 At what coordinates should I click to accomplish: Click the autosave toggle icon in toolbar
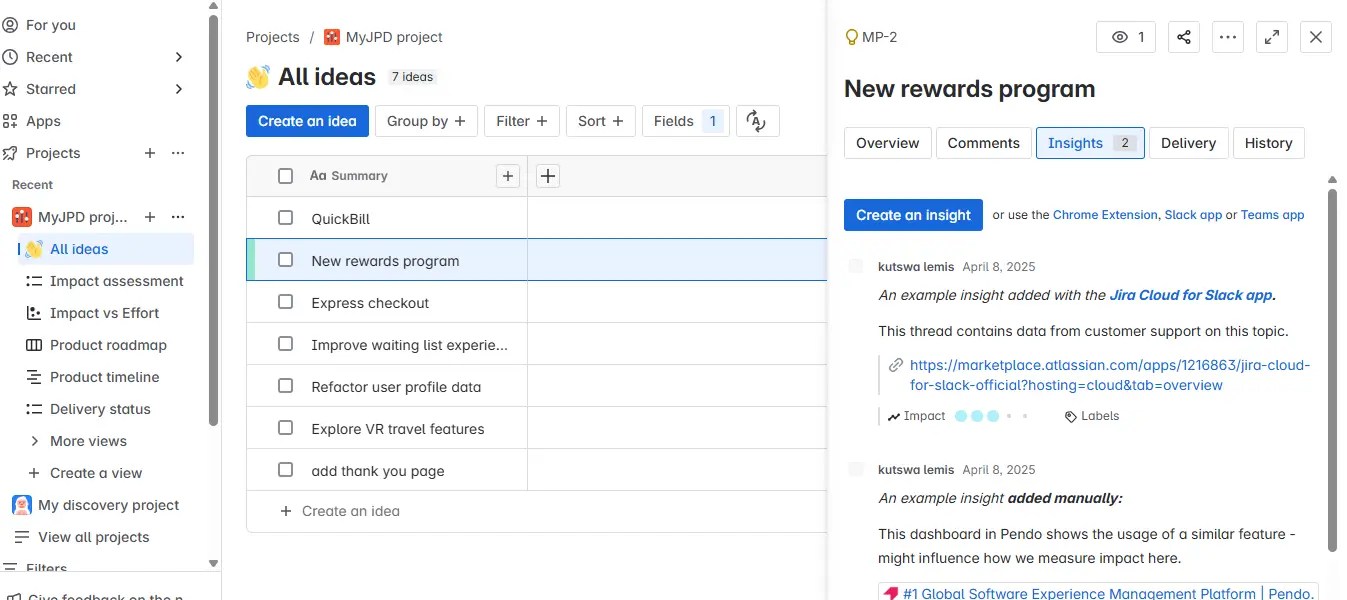point(757,121)
